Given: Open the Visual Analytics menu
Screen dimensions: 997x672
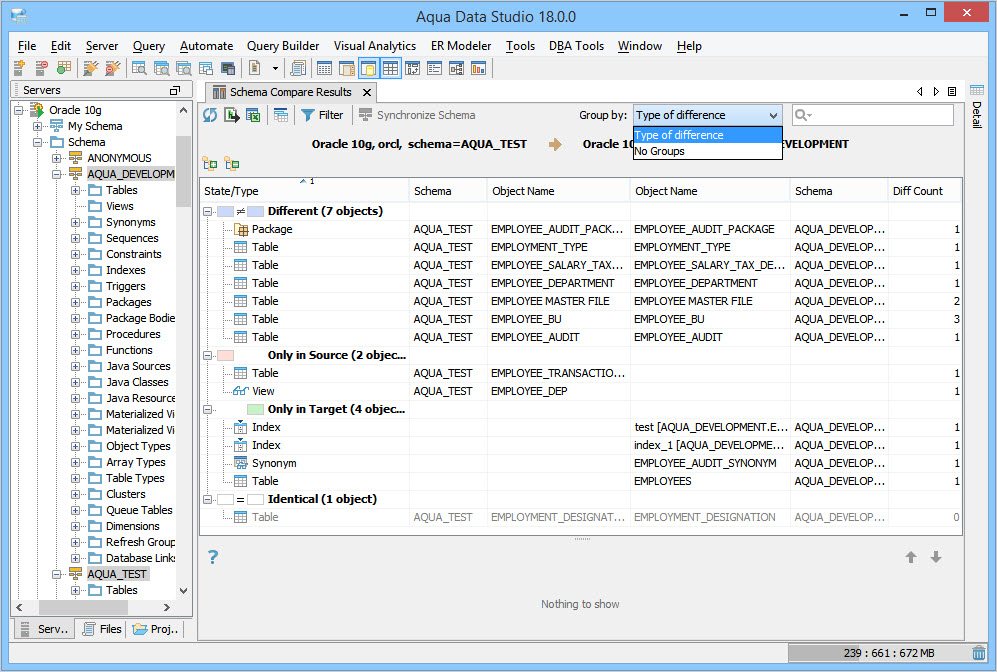Looking at the screenshot, I should click(x=375, y=46).
